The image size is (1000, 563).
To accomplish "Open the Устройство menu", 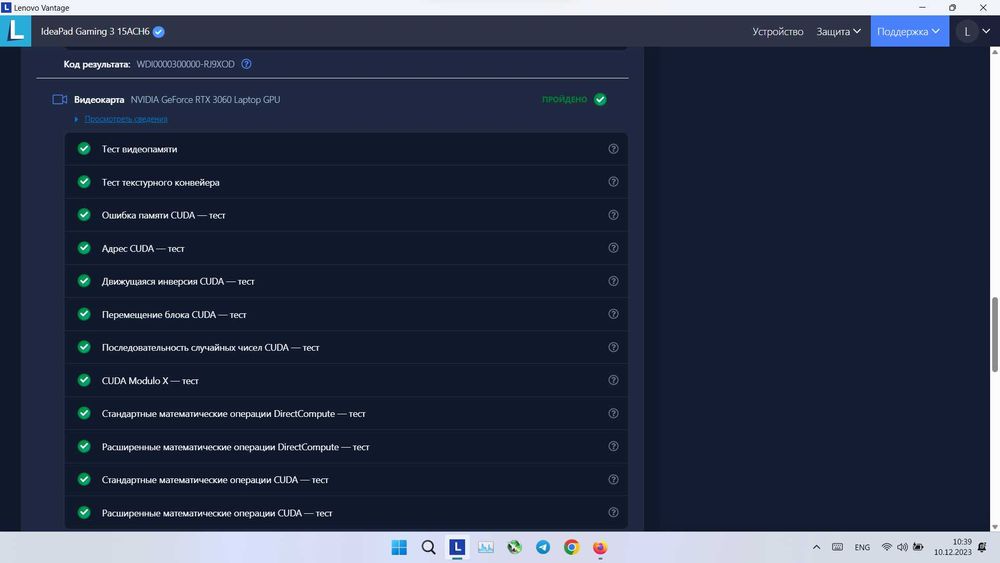I will point(777,31).
